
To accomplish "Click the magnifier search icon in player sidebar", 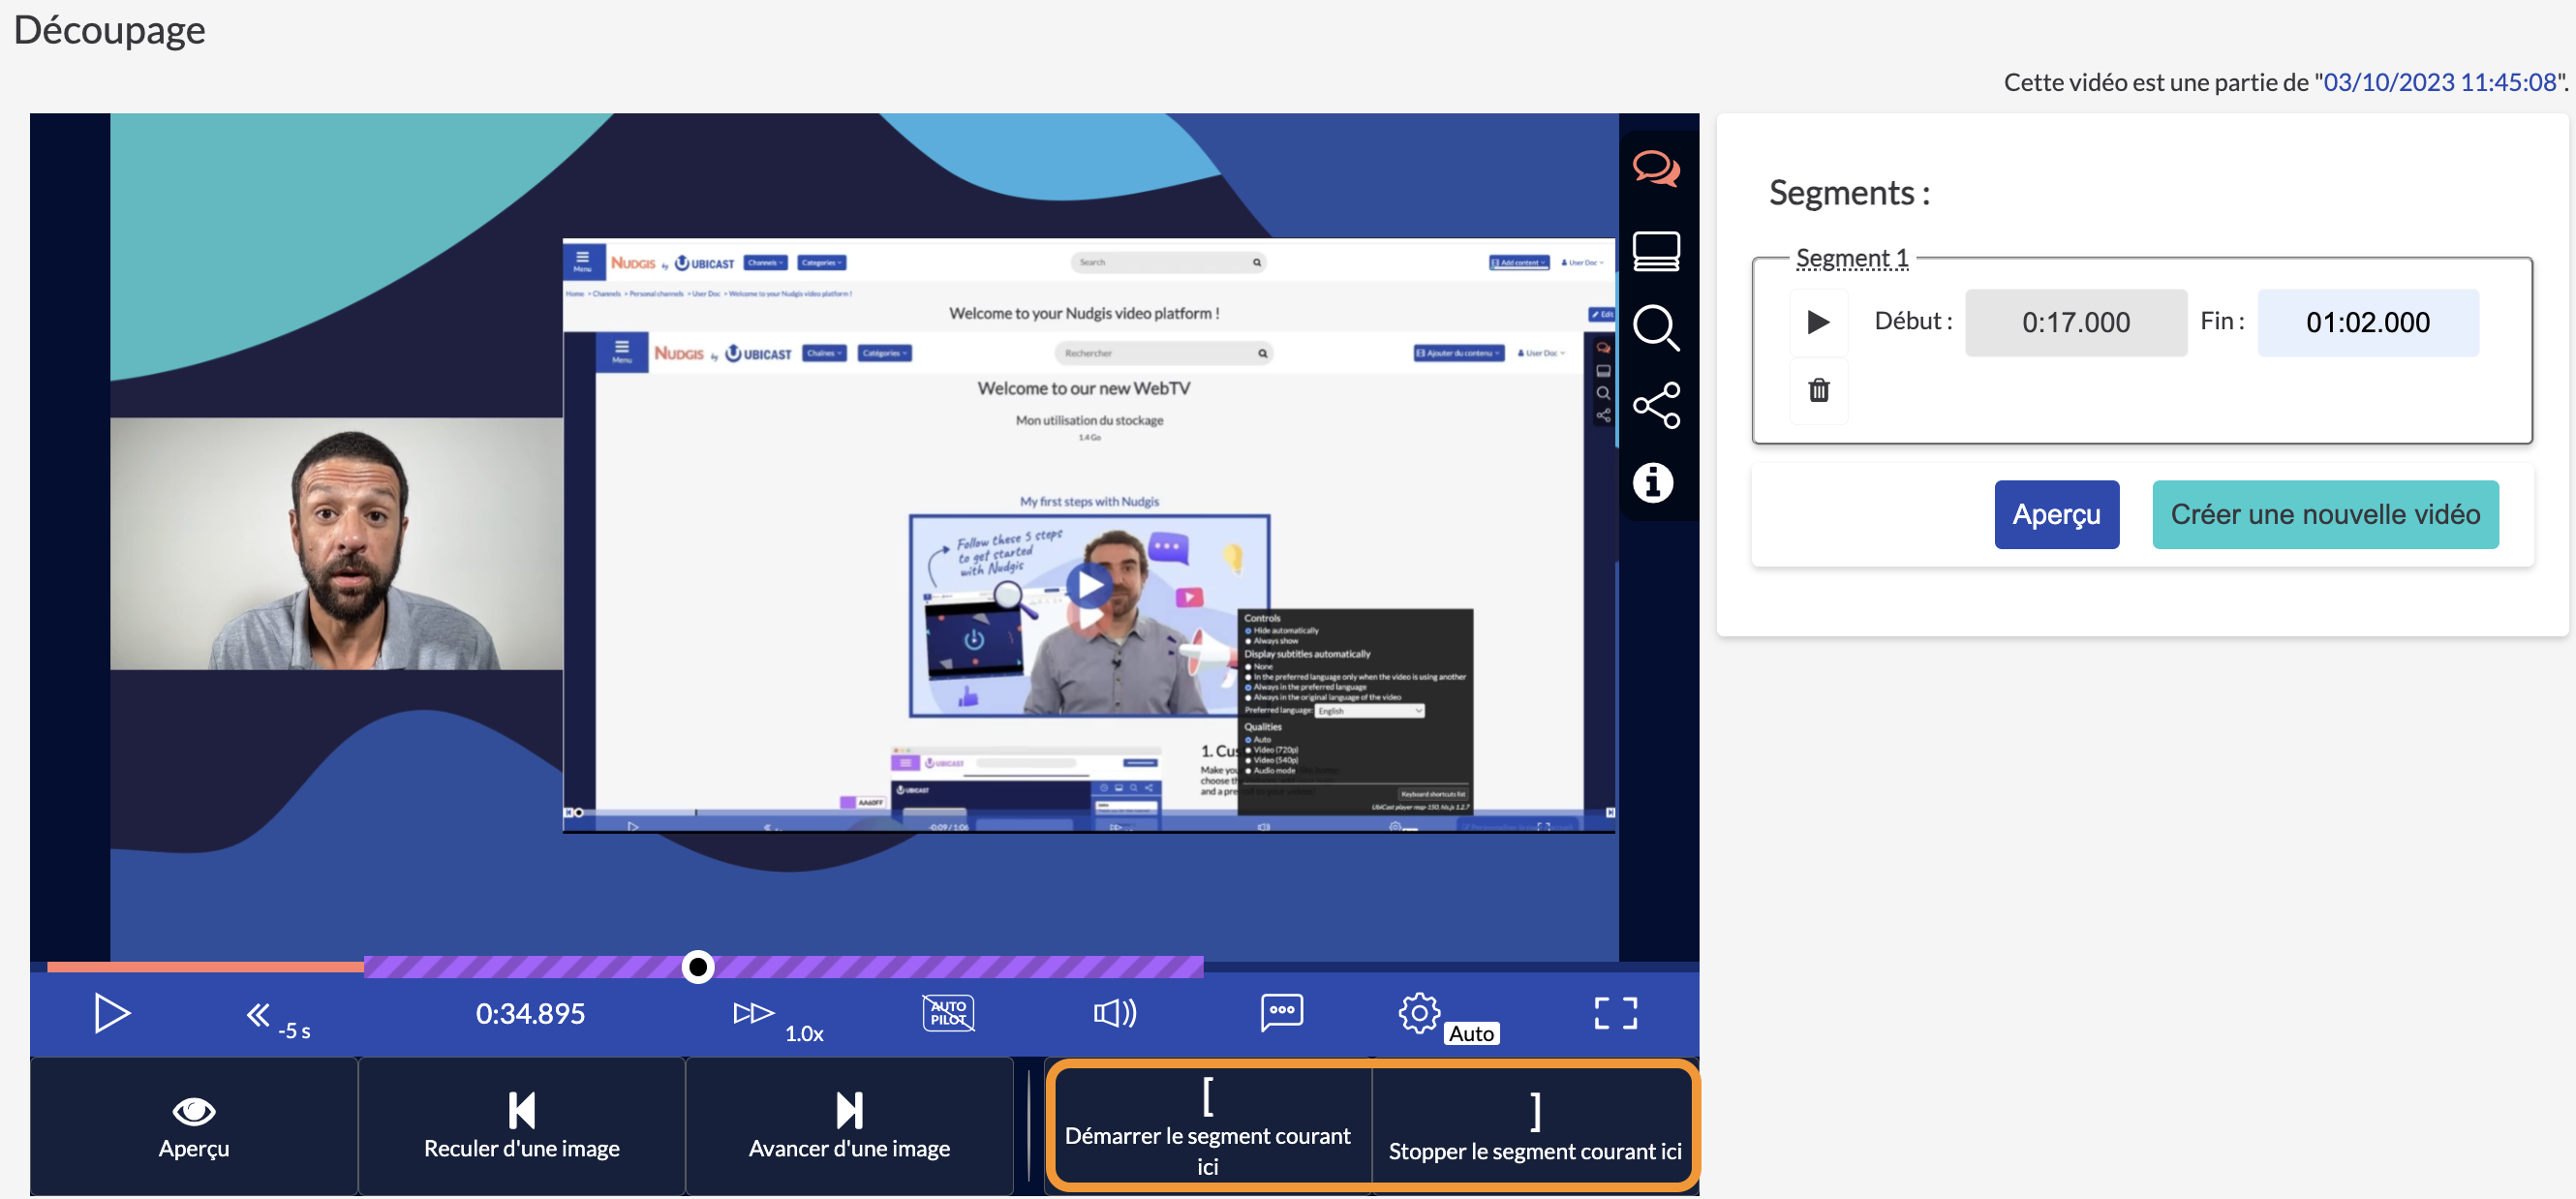I will click(1656, 328).
